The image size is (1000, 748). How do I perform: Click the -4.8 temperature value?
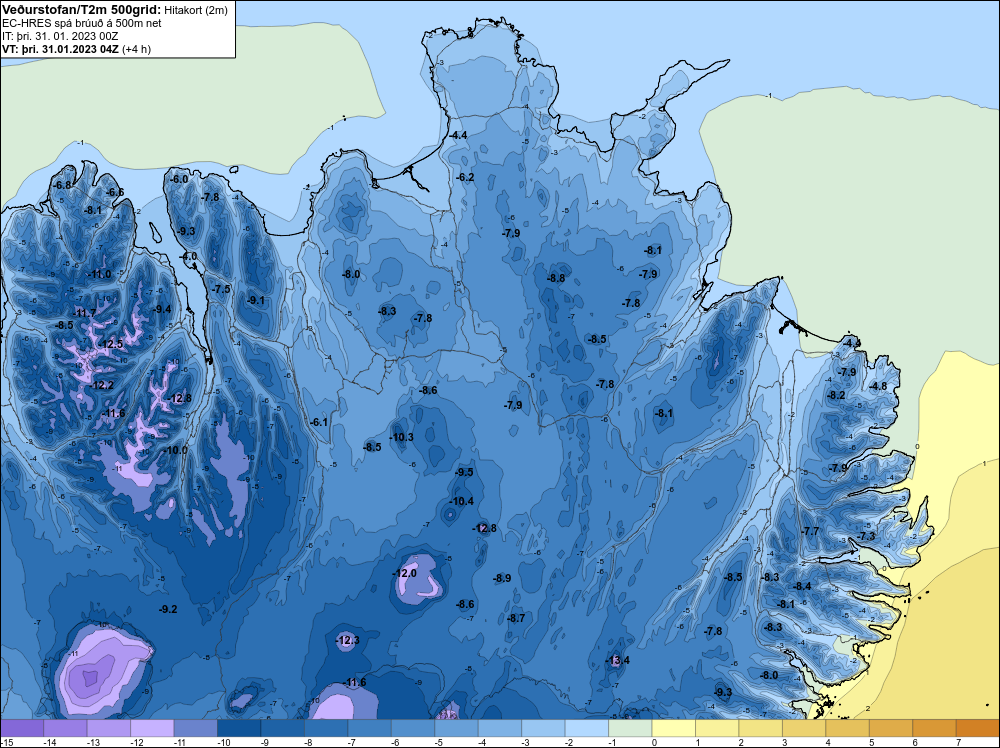878,386
